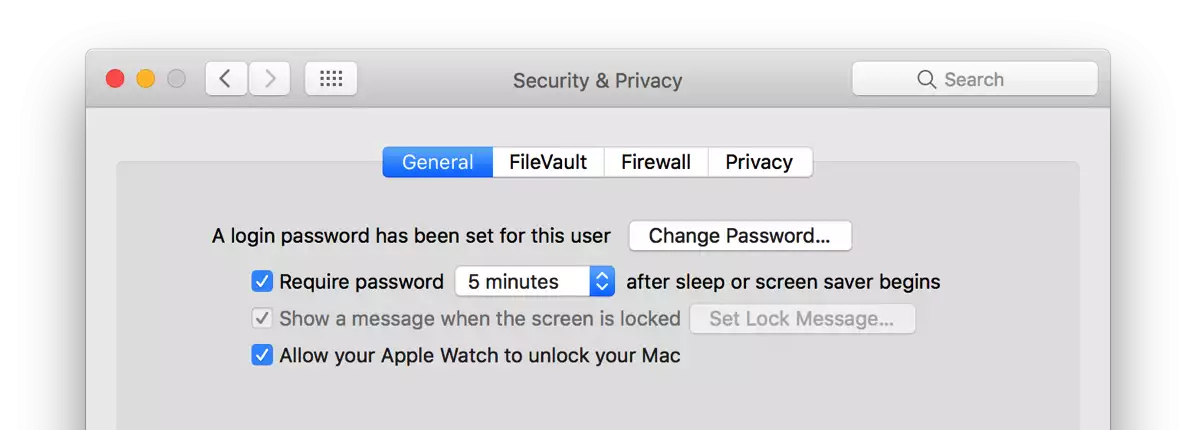Click the 'A login password has been set' text
1196x430 pixels.
click(x=411, y=236)
